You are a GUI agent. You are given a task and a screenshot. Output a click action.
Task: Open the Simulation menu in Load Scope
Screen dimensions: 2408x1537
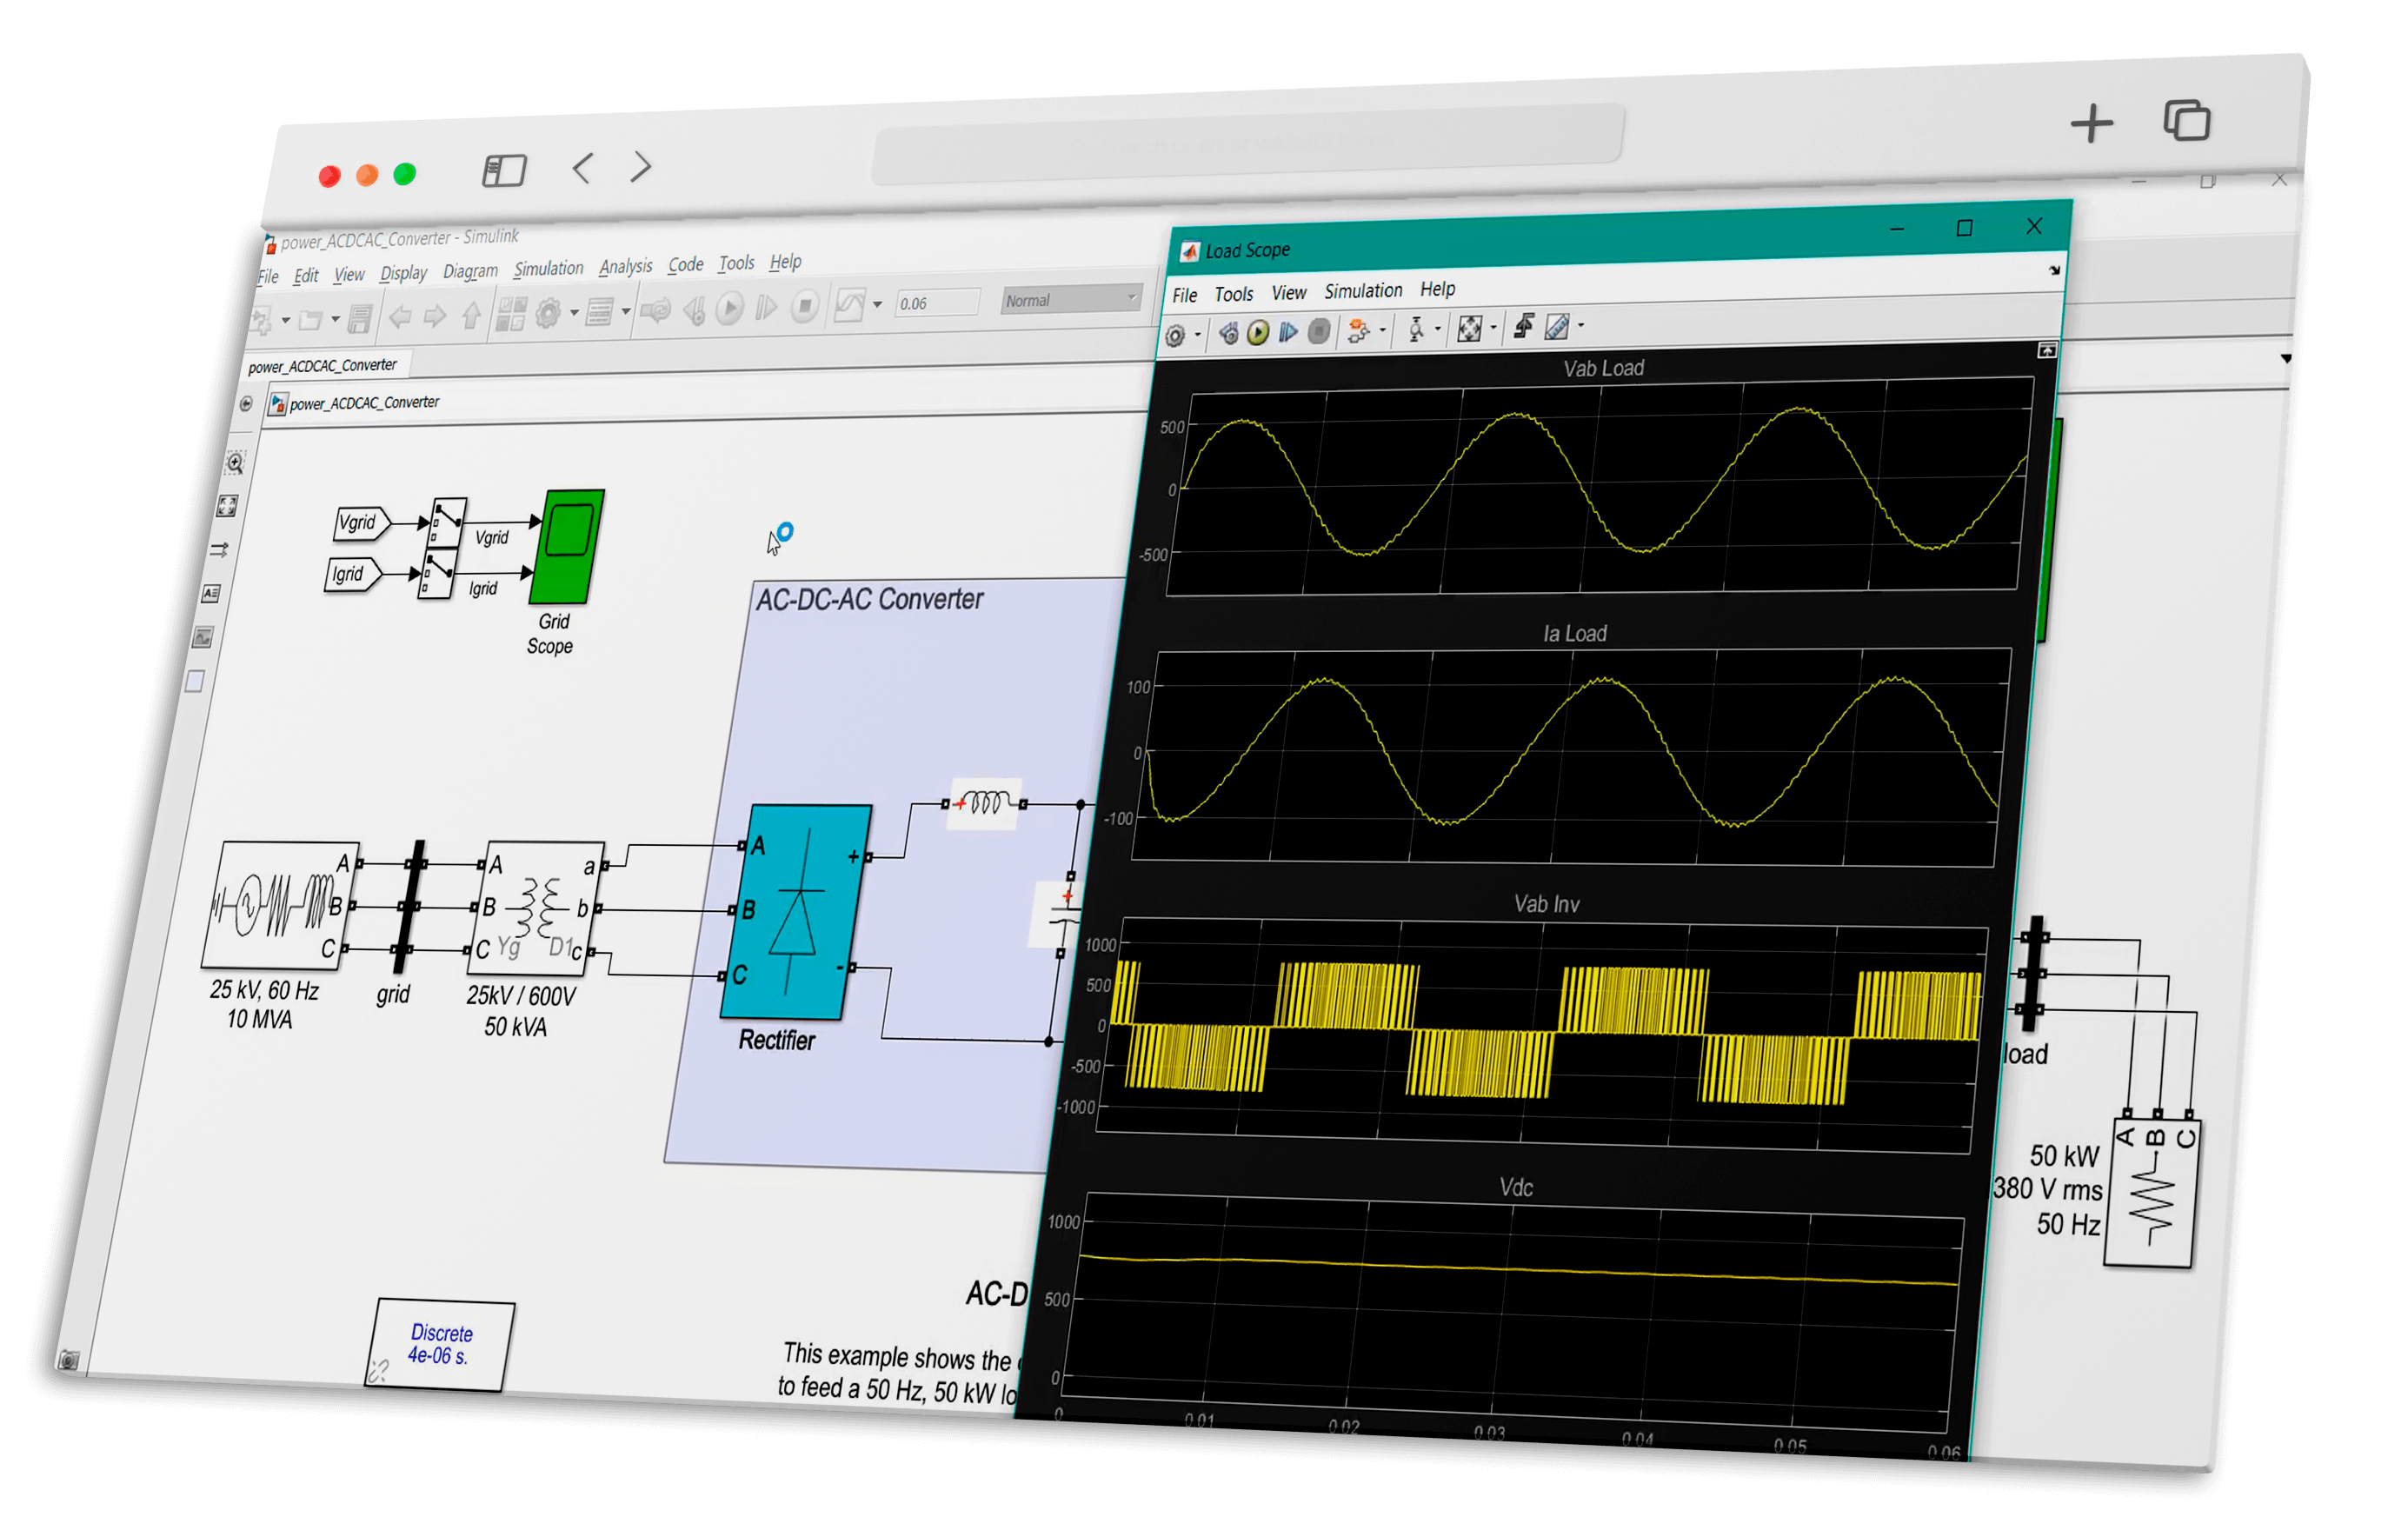[1362, 291]
